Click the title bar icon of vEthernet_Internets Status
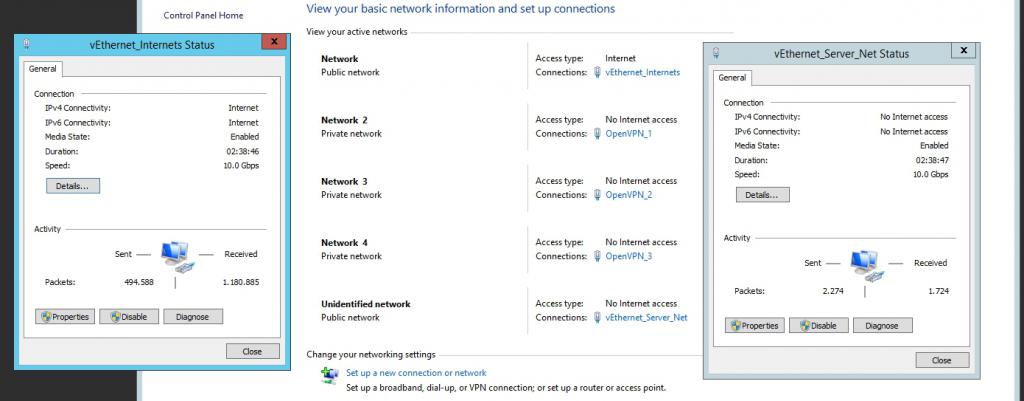The image size is (1024, 401). [26, 44]
